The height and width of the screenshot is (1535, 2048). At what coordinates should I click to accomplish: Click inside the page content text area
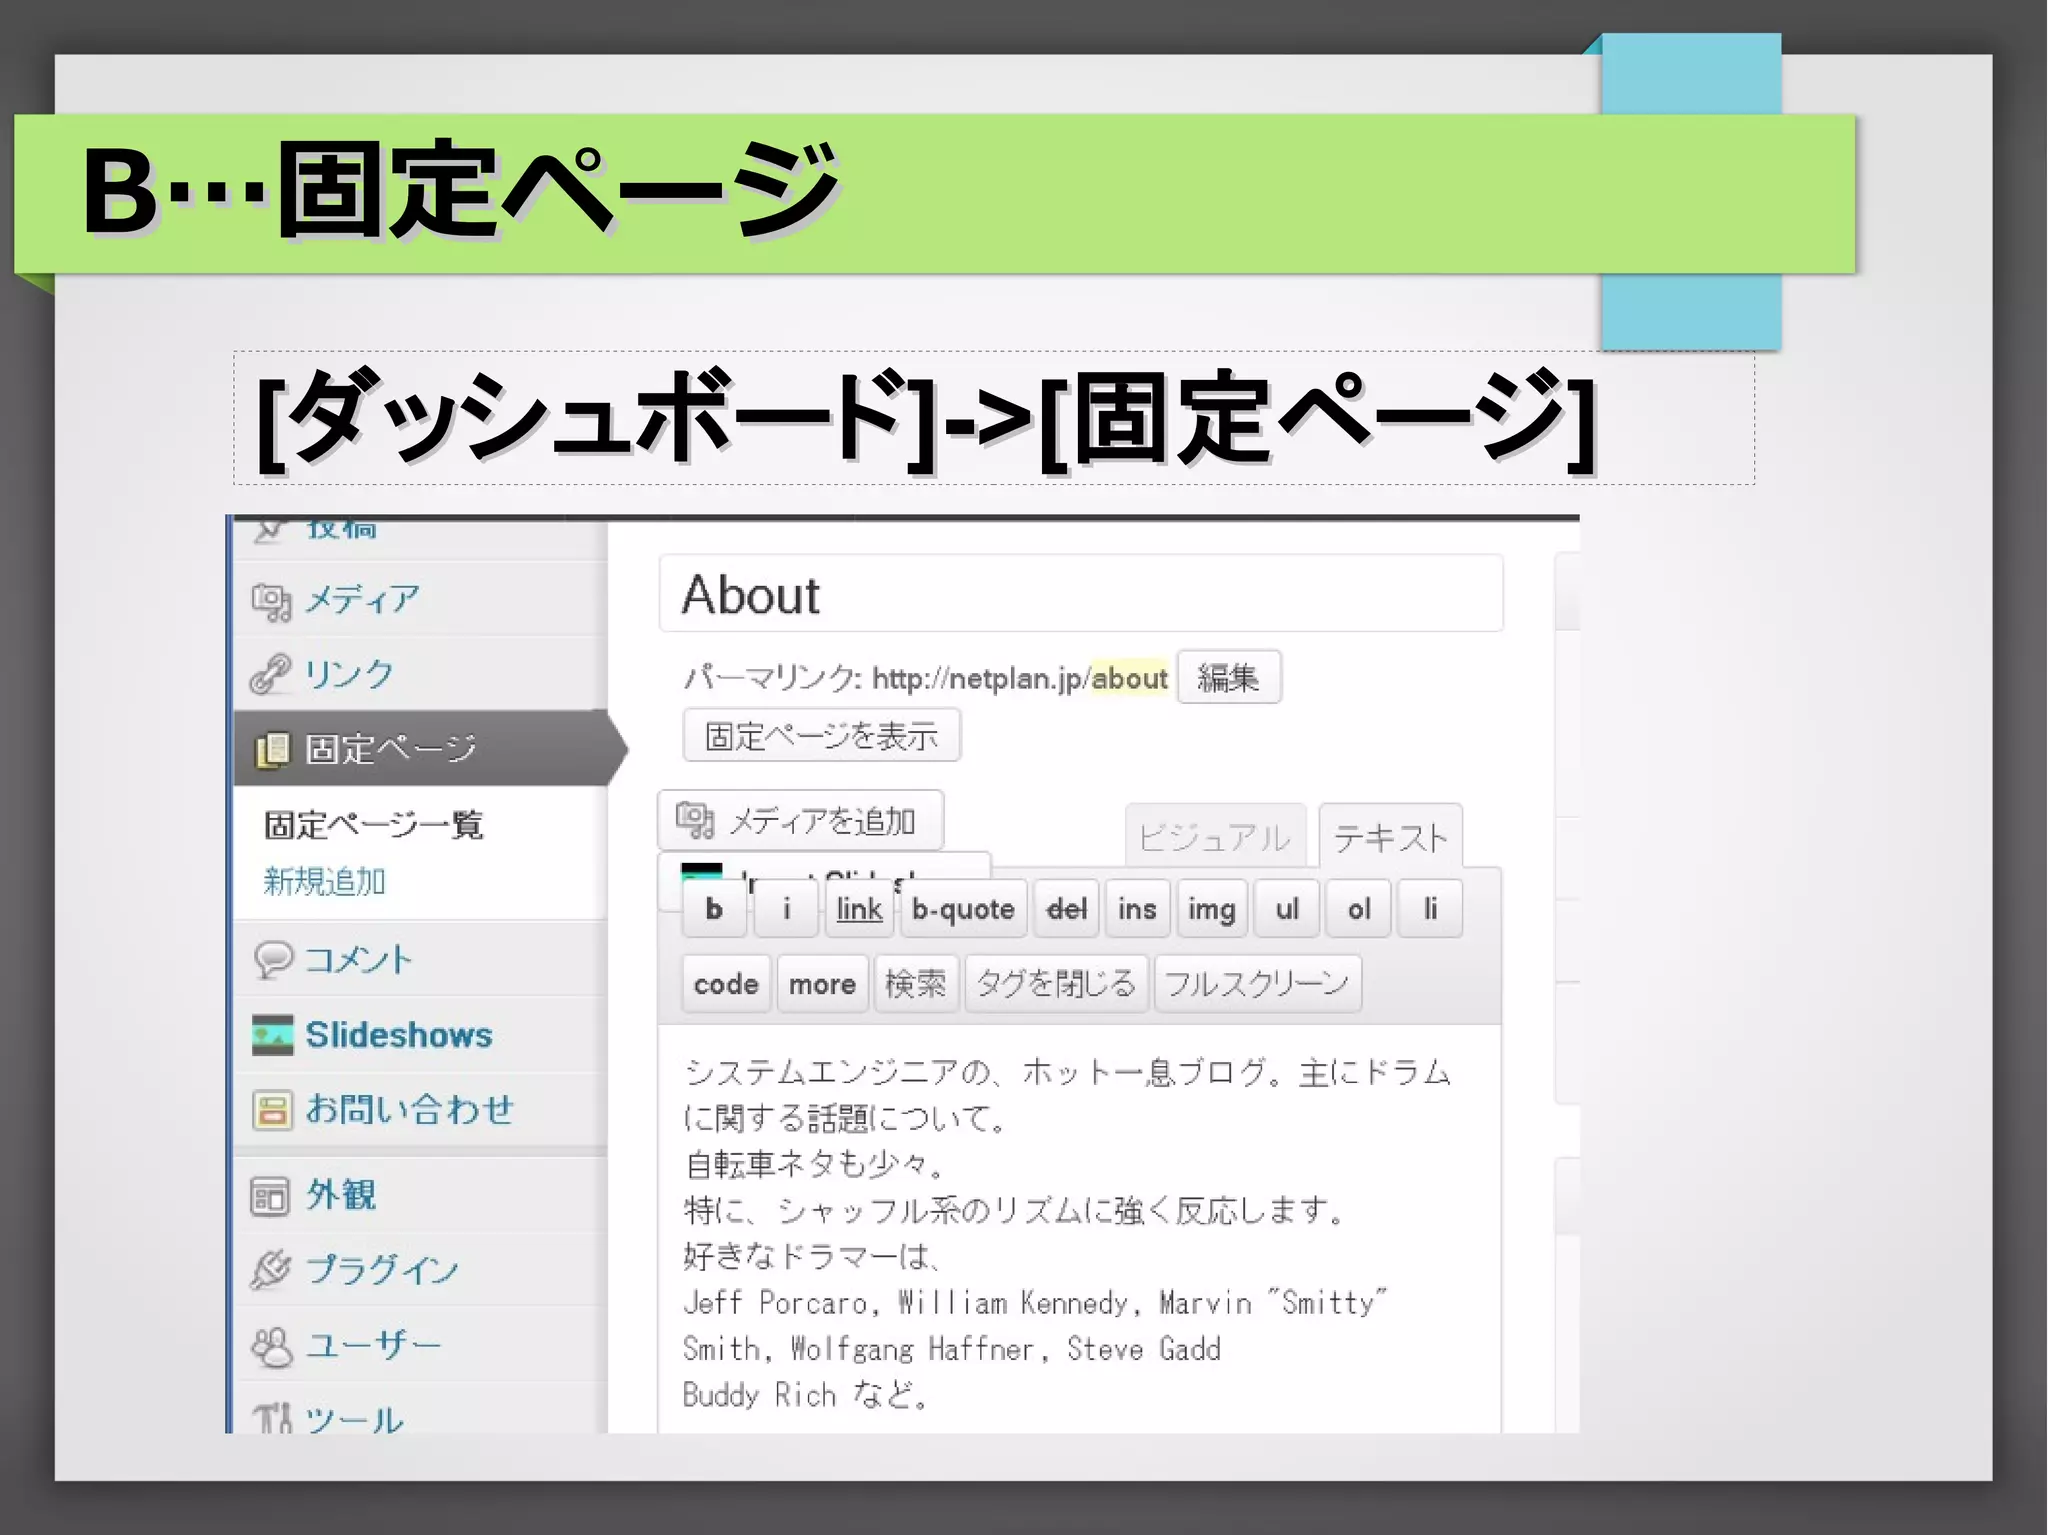[x=1079, y=1230]
